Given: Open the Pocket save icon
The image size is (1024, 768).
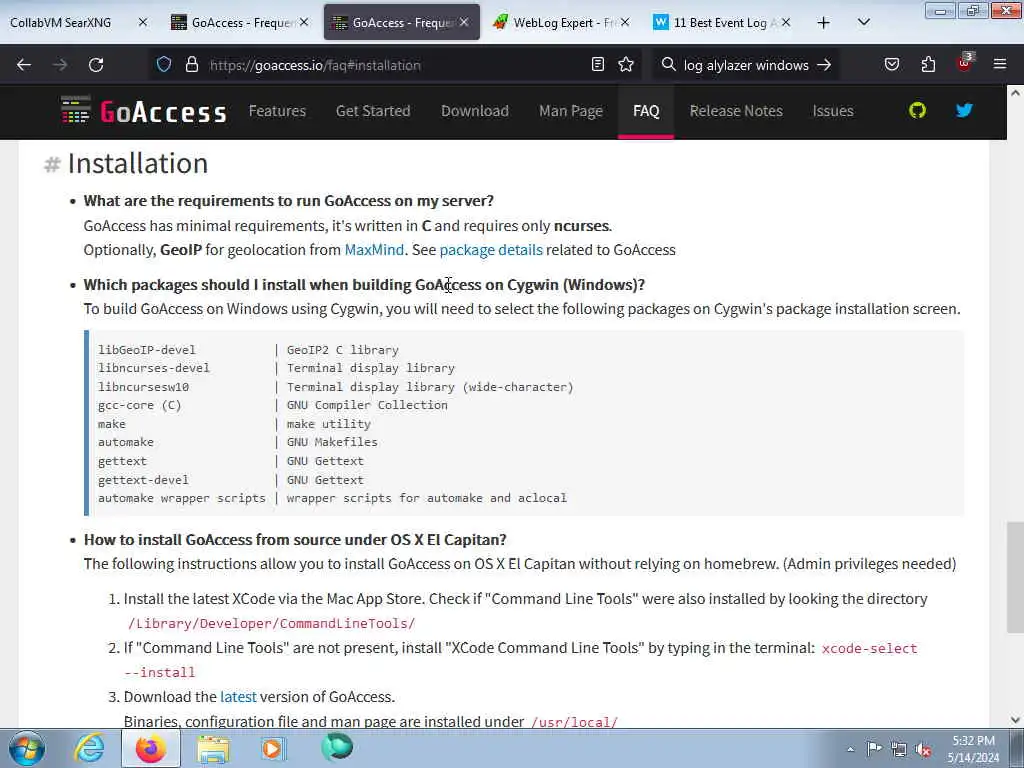Looking at the screenshot, I should (x=891, y=65).
